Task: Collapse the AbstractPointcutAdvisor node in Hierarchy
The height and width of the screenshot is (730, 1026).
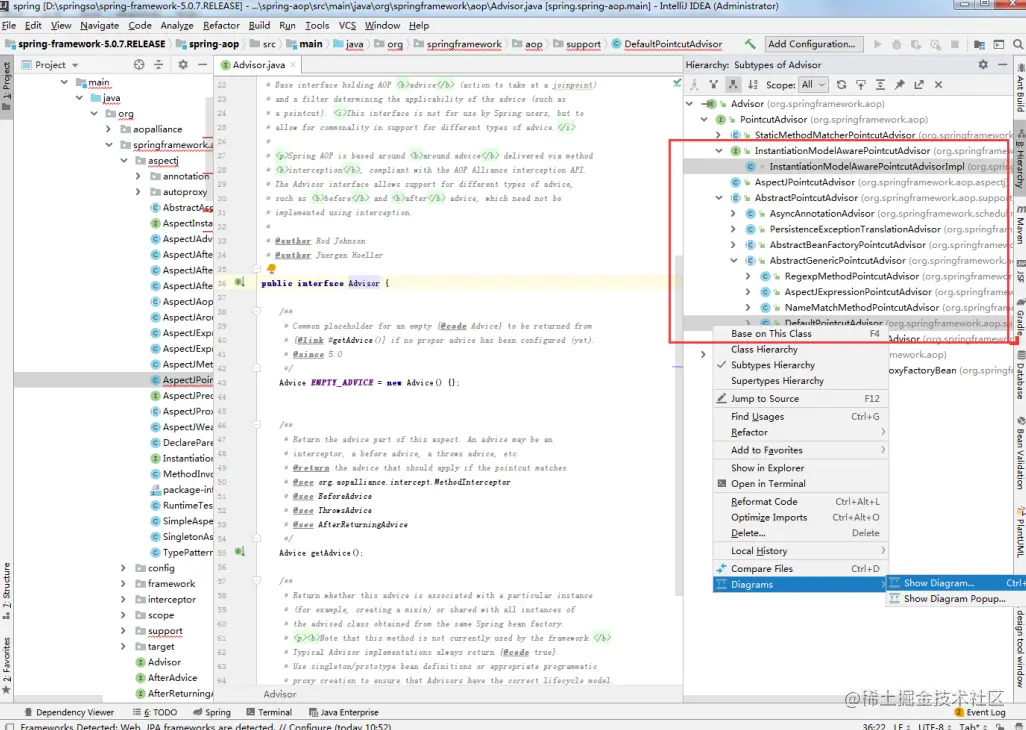Action: [719, 198]
